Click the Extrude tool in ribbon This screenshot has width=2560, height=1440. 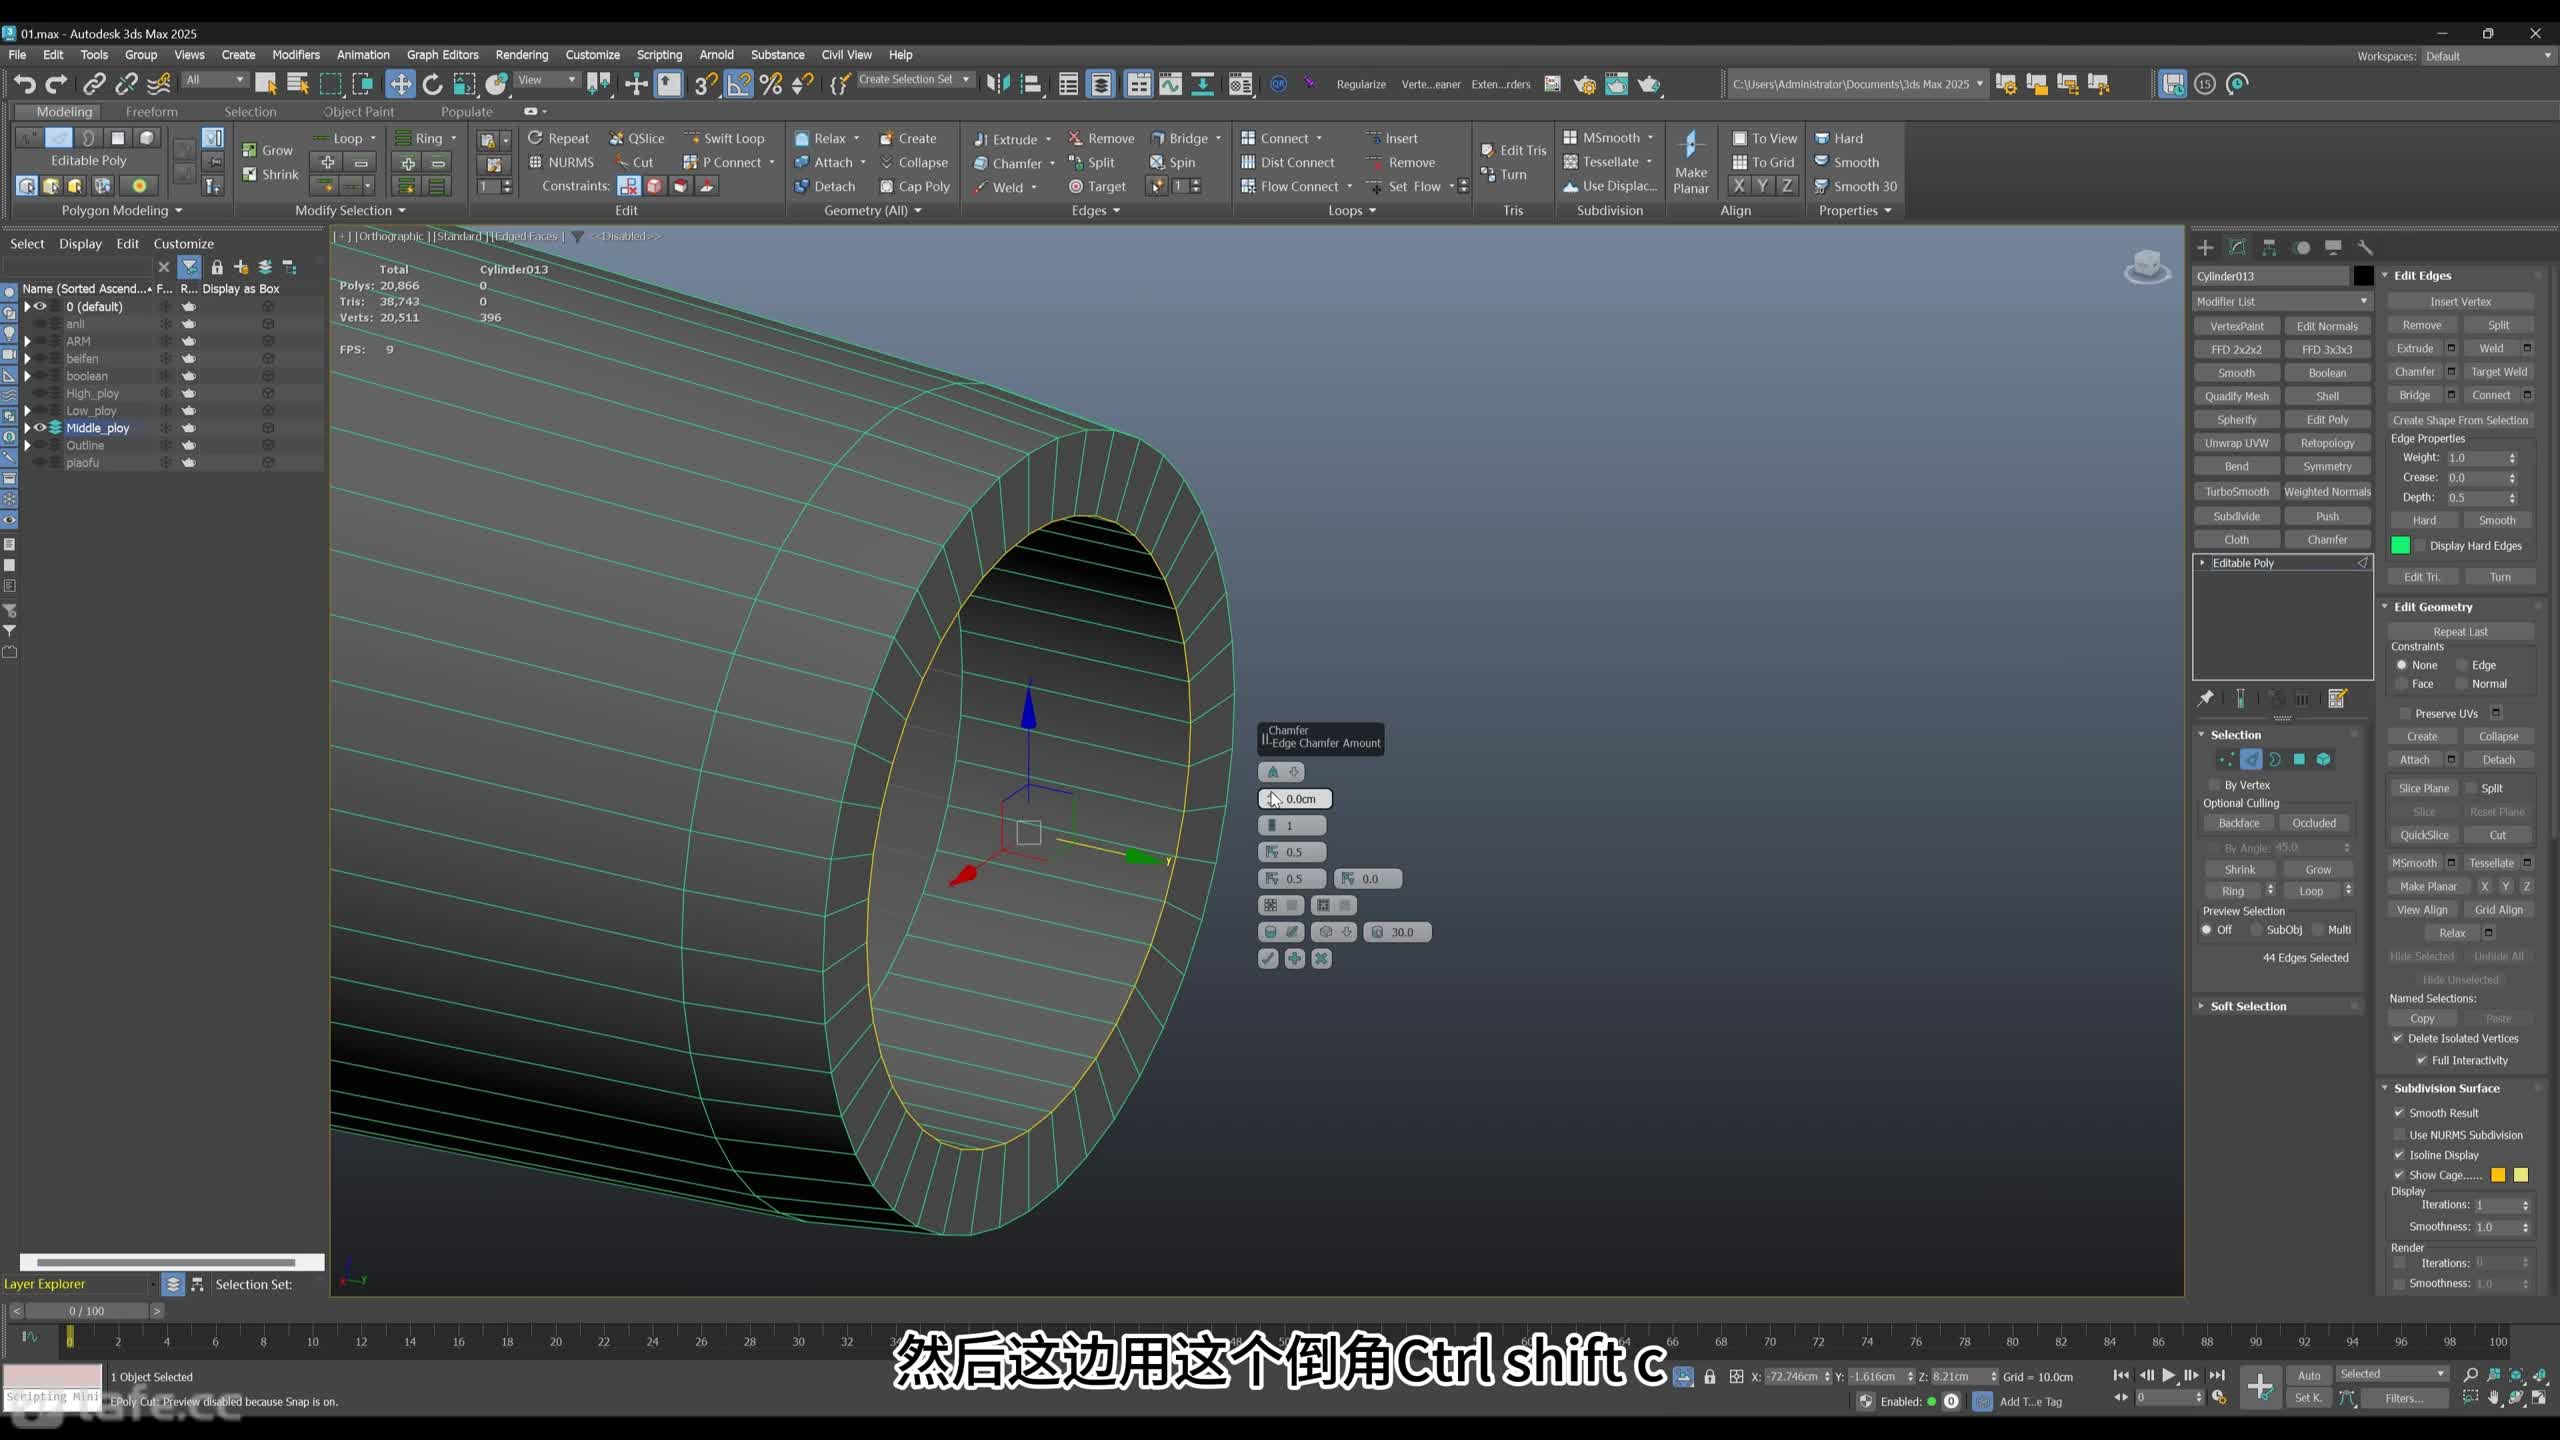(1005, 139)
